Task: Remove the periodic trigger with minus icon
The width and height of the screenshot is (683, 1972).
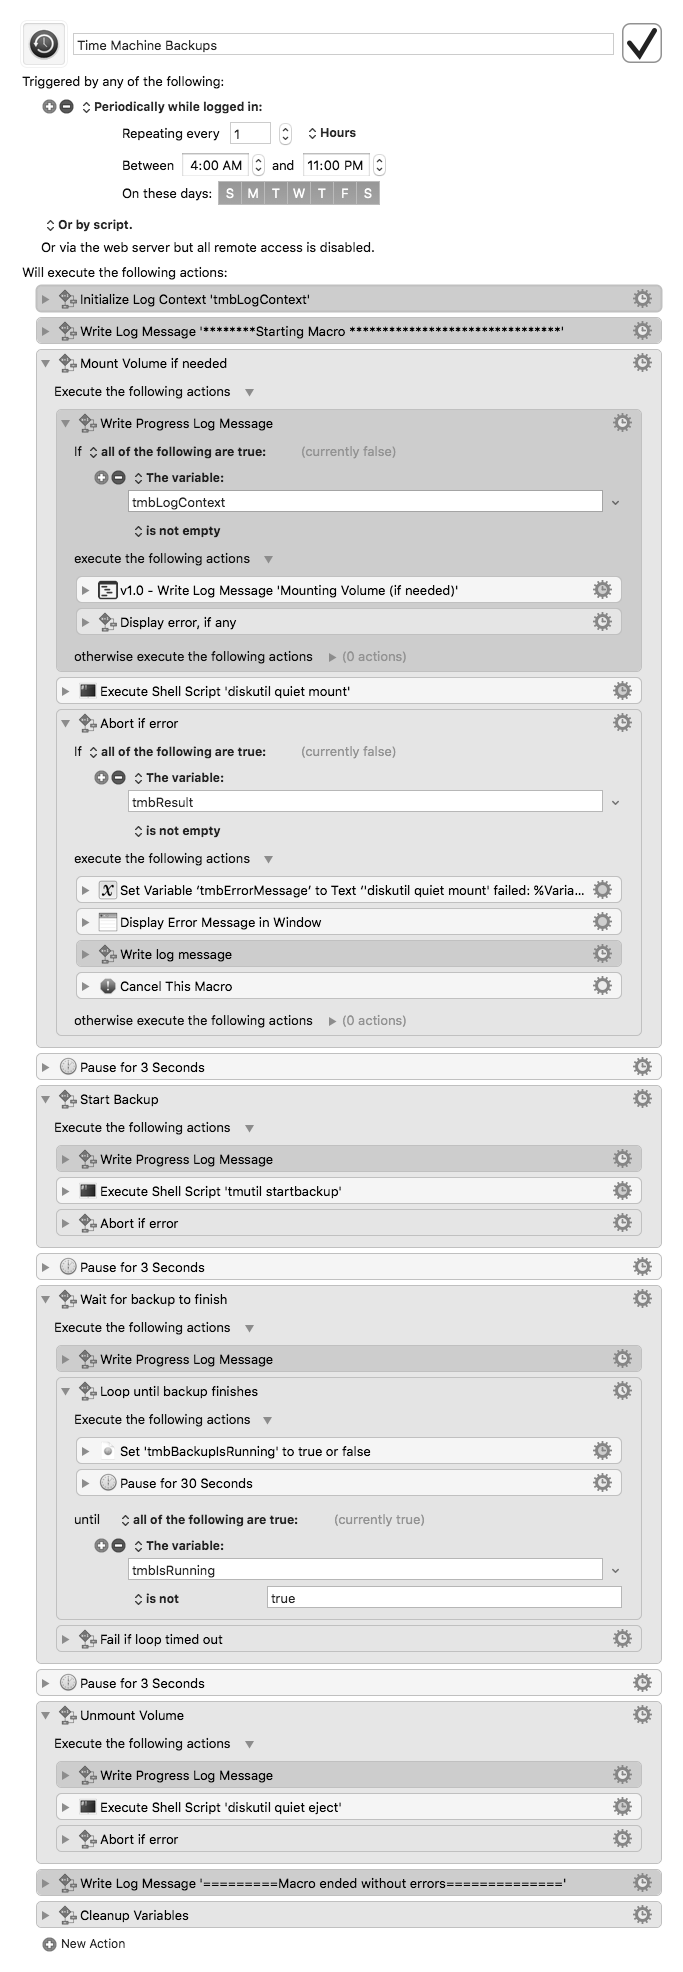Action: tap(66, 106)
